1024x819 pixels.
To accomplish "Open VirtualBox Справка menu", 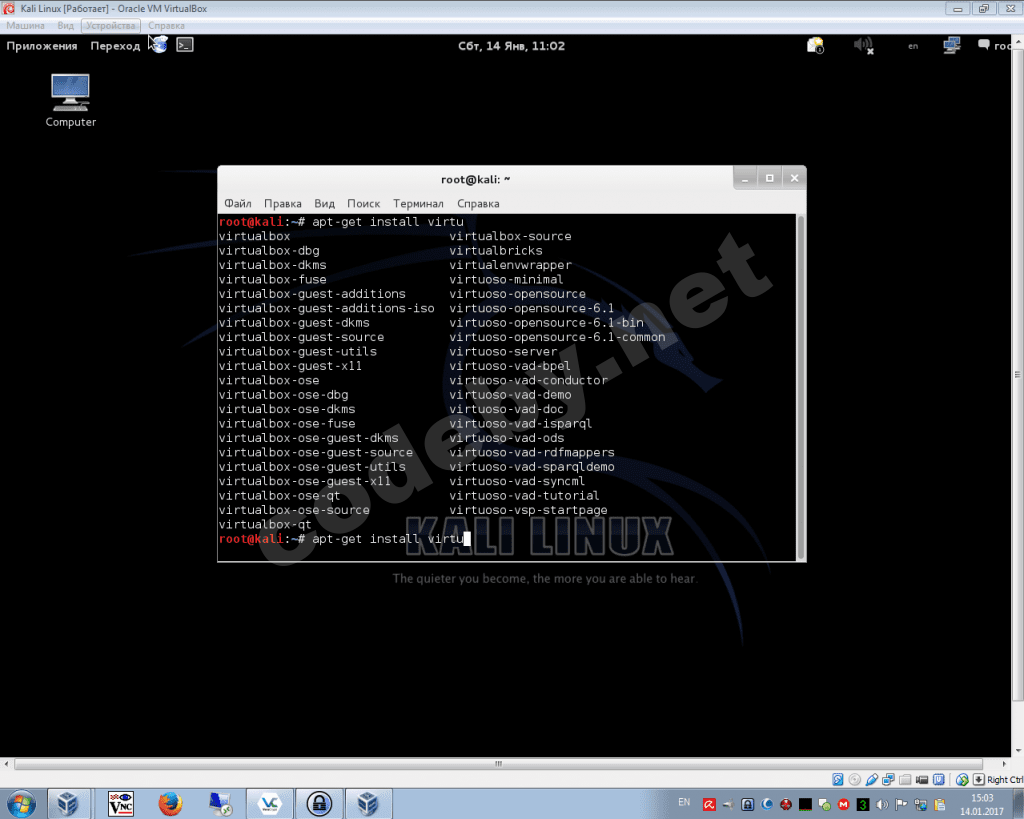I will tap(166, 25).
